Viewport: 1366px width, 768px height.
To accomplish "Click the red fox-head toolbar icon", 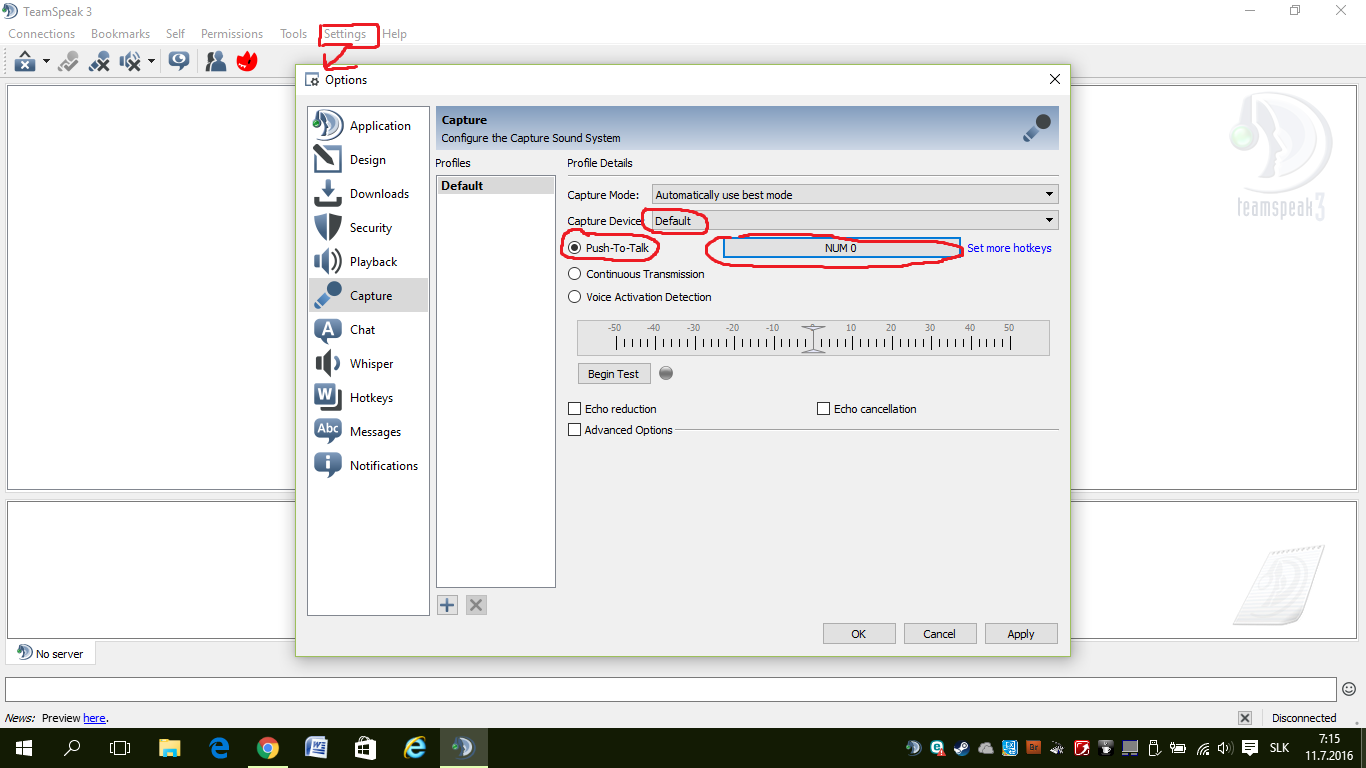I will 247,62.
